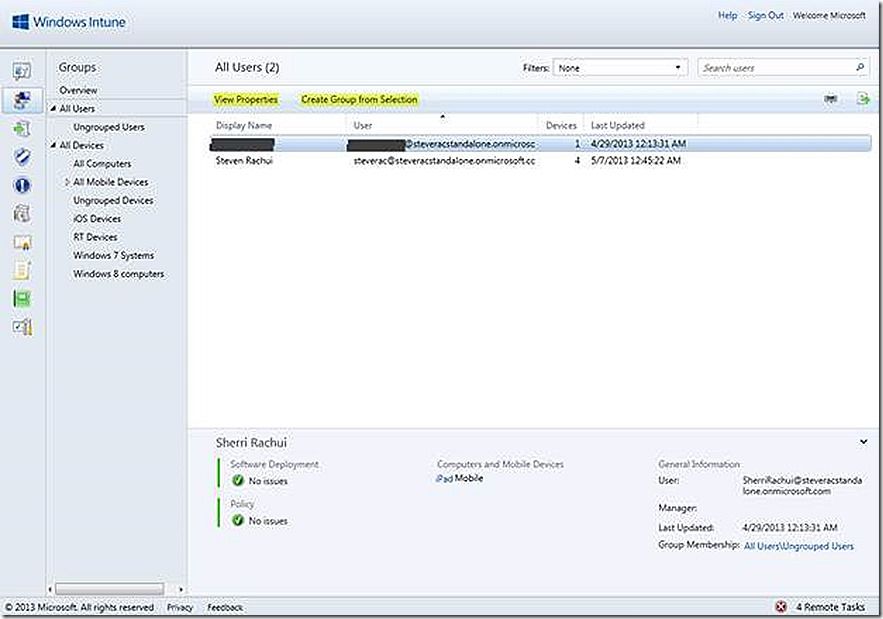This screenshot has height=619, width=883.
Task: Sort by the Last Updated column header
Action: tap(618, 125)
